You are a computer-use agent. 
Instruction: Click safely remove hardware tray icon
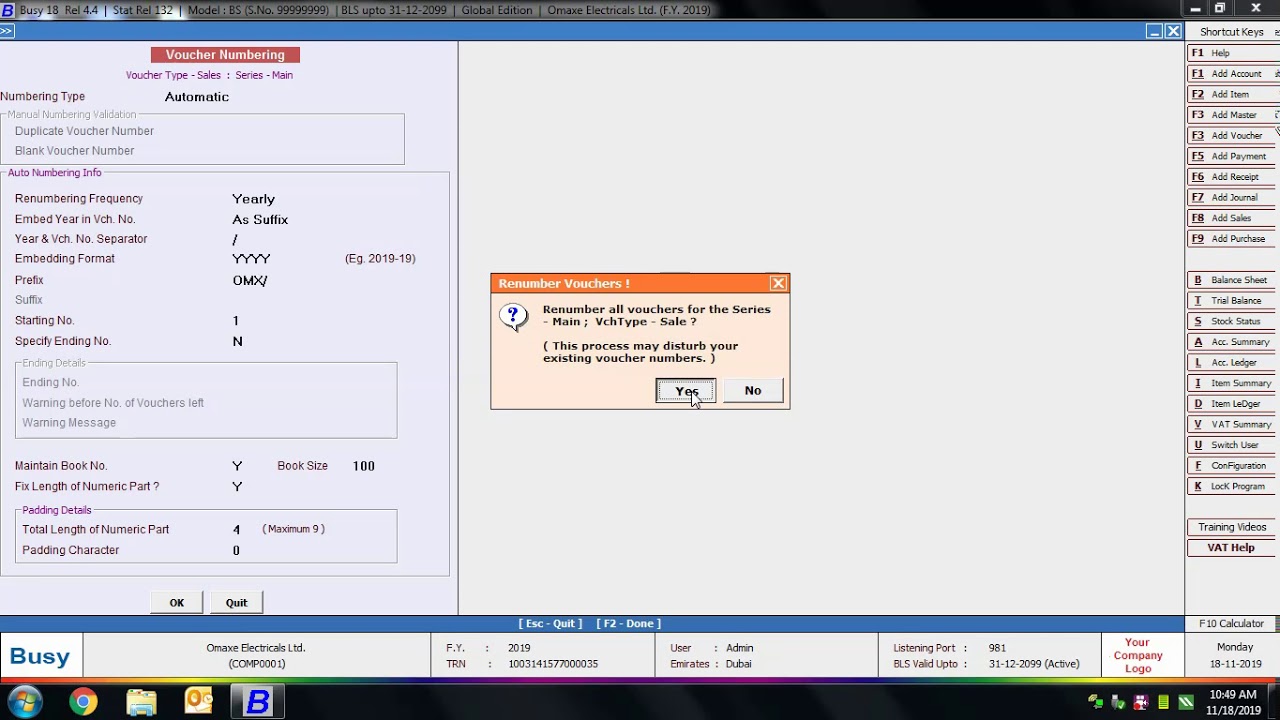pyautogui.click(x=1119, y=702)
